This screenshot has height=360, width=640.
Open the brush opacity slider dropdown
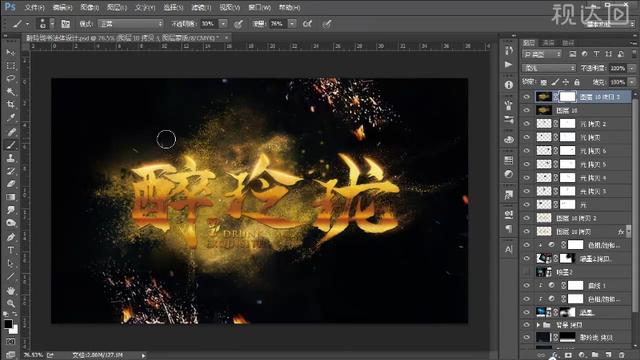[223, 24]
